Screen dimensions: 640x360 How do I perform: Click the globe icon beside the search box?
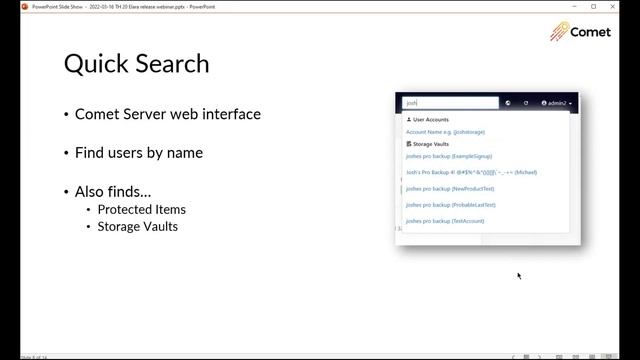click(508, 103)
